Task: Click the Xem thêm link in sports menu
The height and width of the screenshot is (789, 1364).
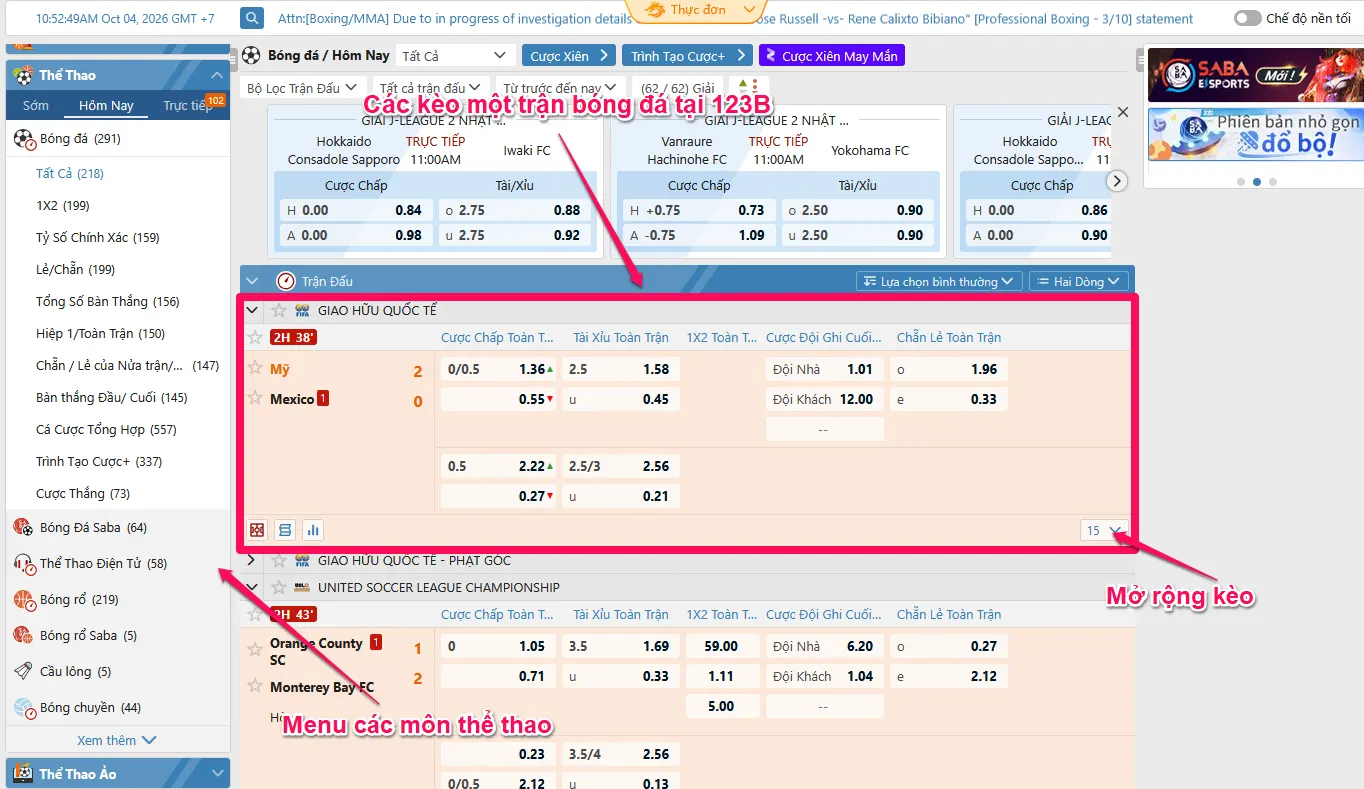Action: [x=117, y=740]
